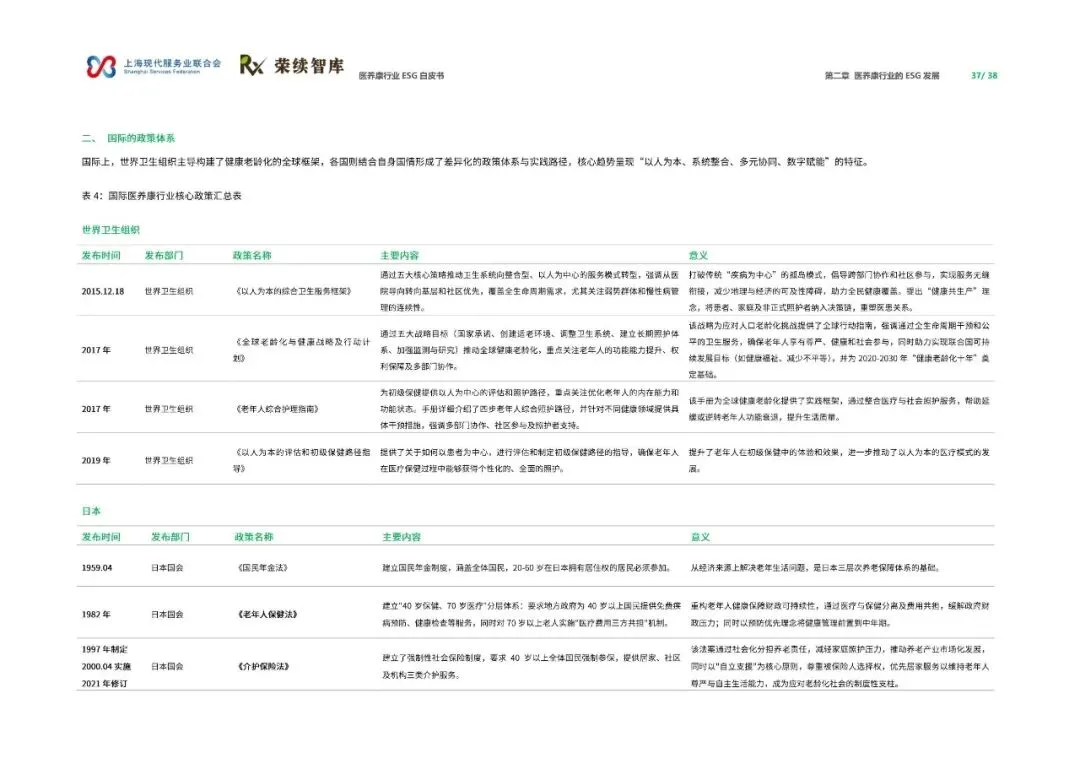Select section heading 二、国际的政策体系

pyautogui.click(x=128, y=138)
